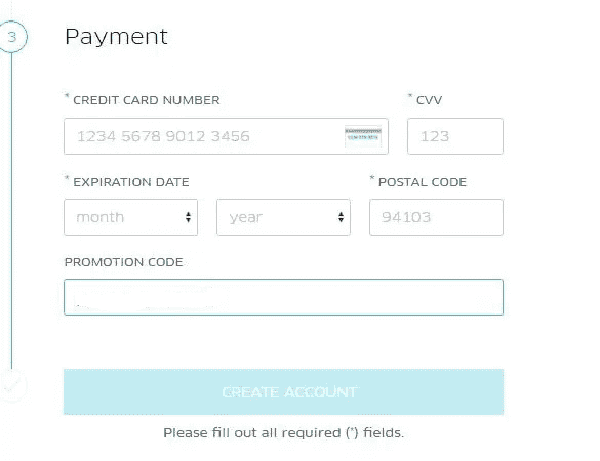Click the Expiration Date label
This screenshot has width=600, height=461.
[x=131, y=182]
